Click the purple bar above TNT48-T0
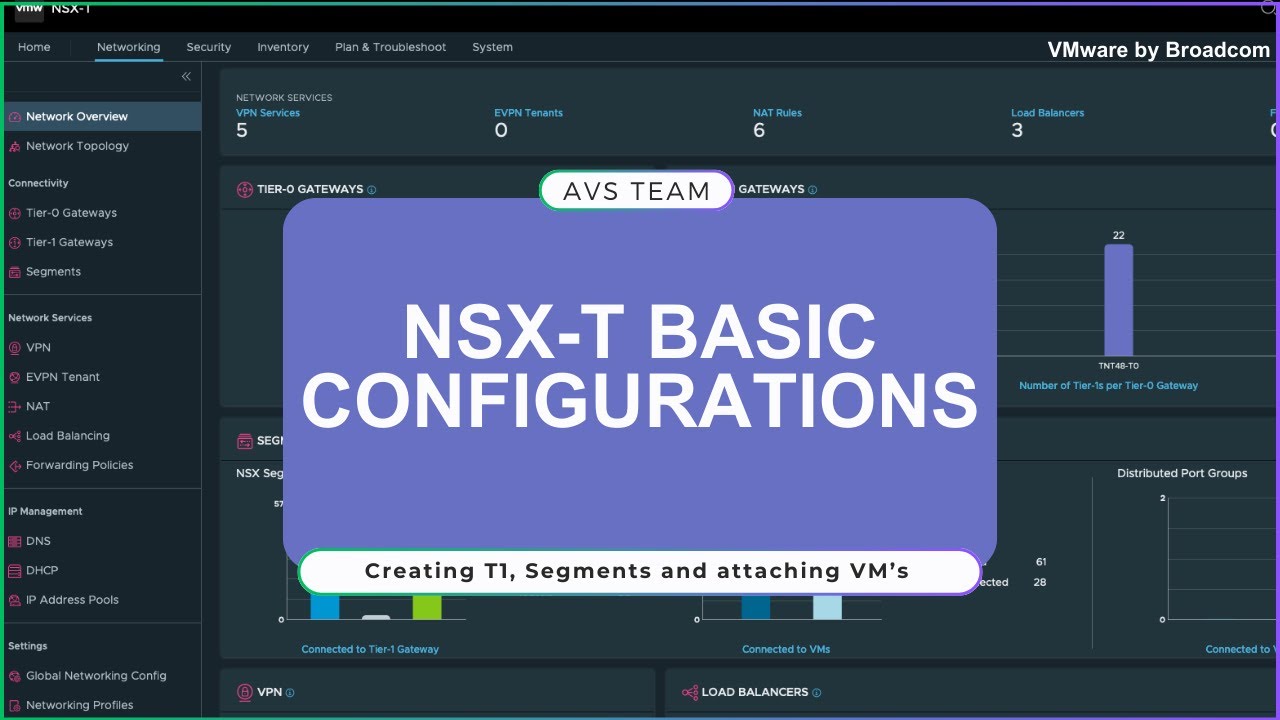1280x720 pixels. (1119, 300)
